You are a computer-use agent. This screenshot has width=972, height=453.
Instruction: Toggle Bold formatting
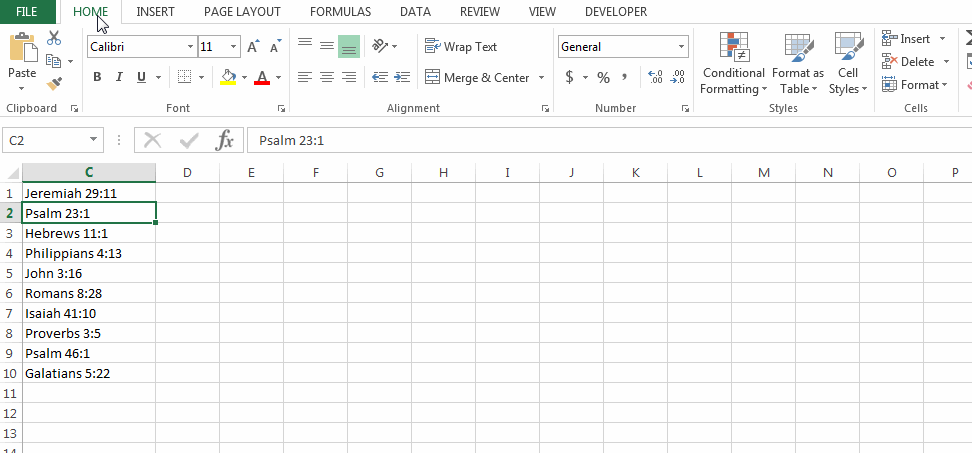click(97, 77)
